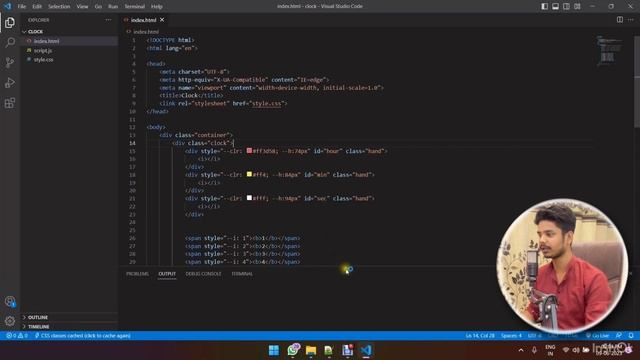
Task: Open the Manage gear icon
Action: coord(10,321)
